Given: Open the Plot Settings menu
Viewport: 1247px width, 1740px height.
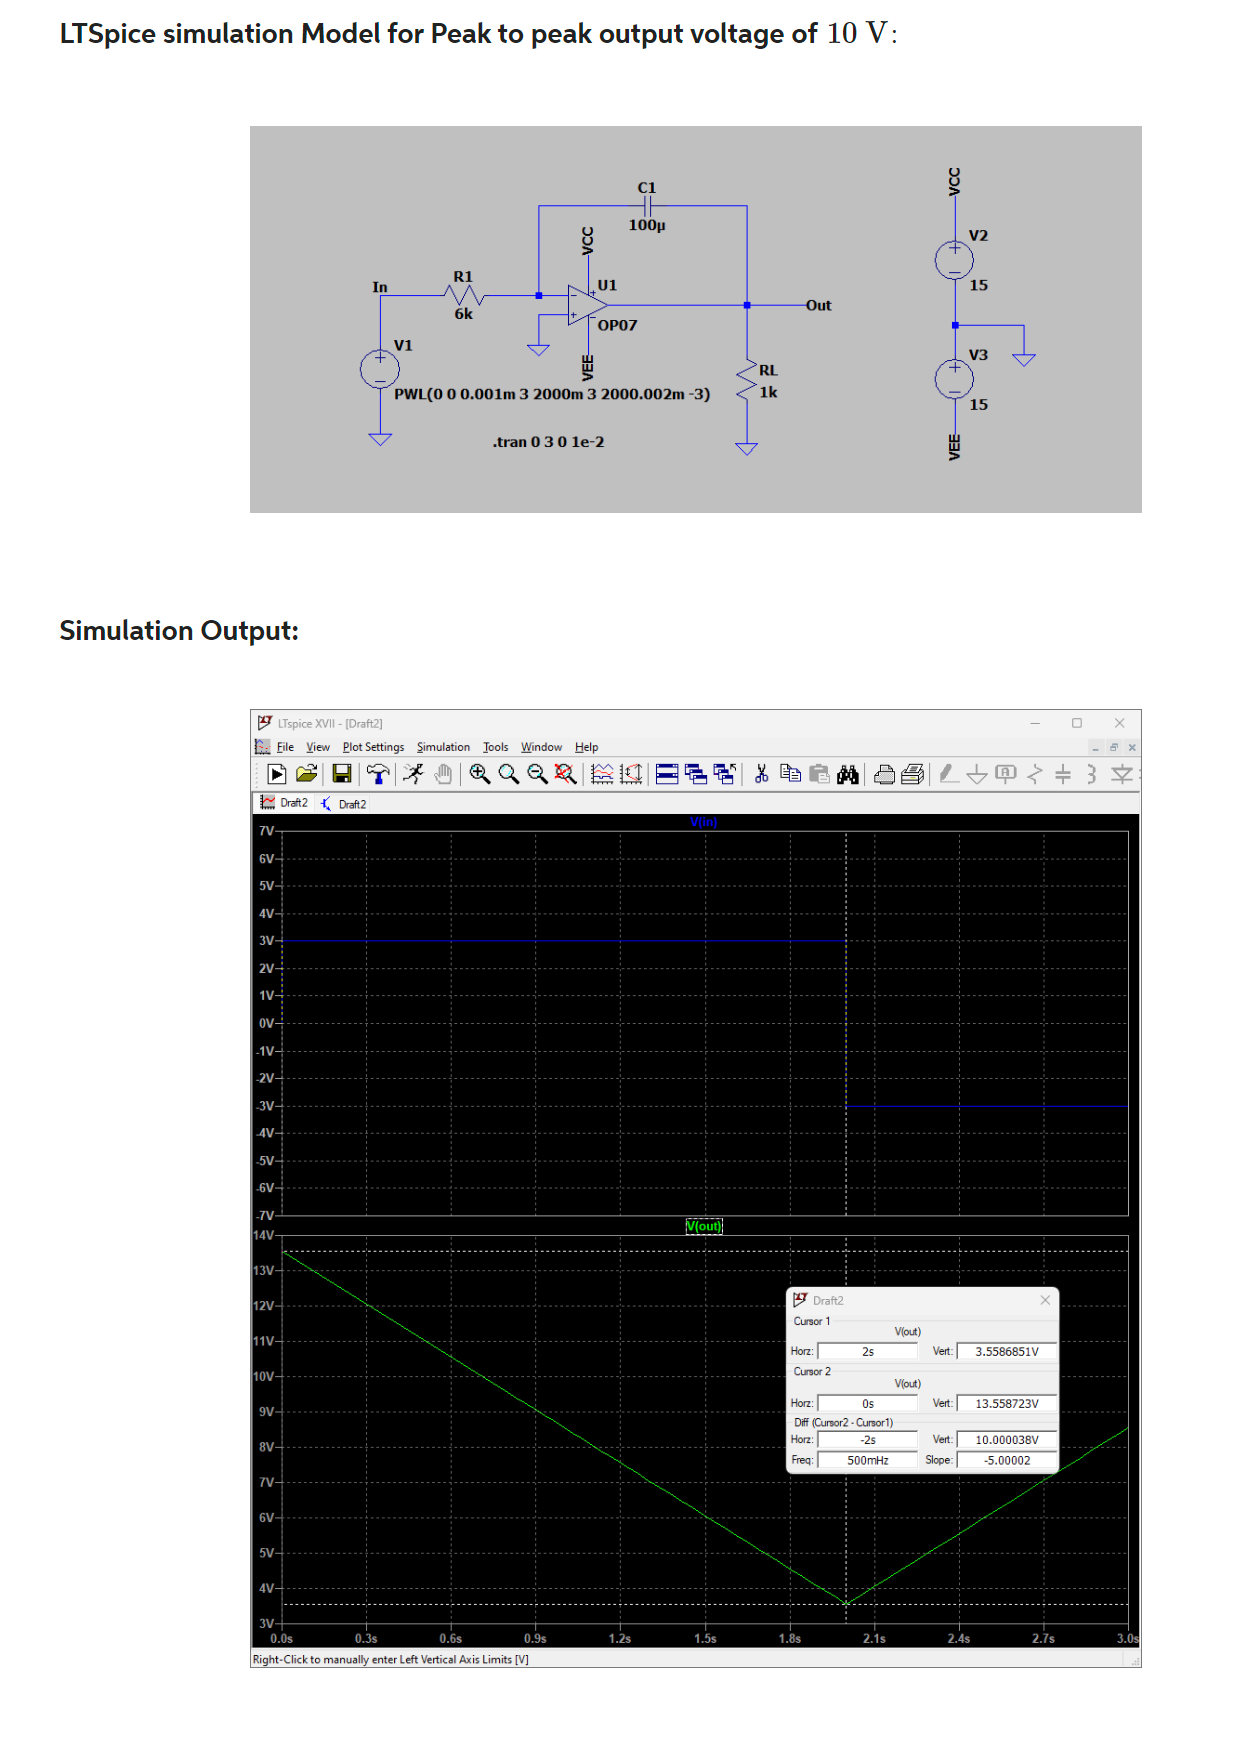Looking at the screenshot, I should click(x=373, y=747).
